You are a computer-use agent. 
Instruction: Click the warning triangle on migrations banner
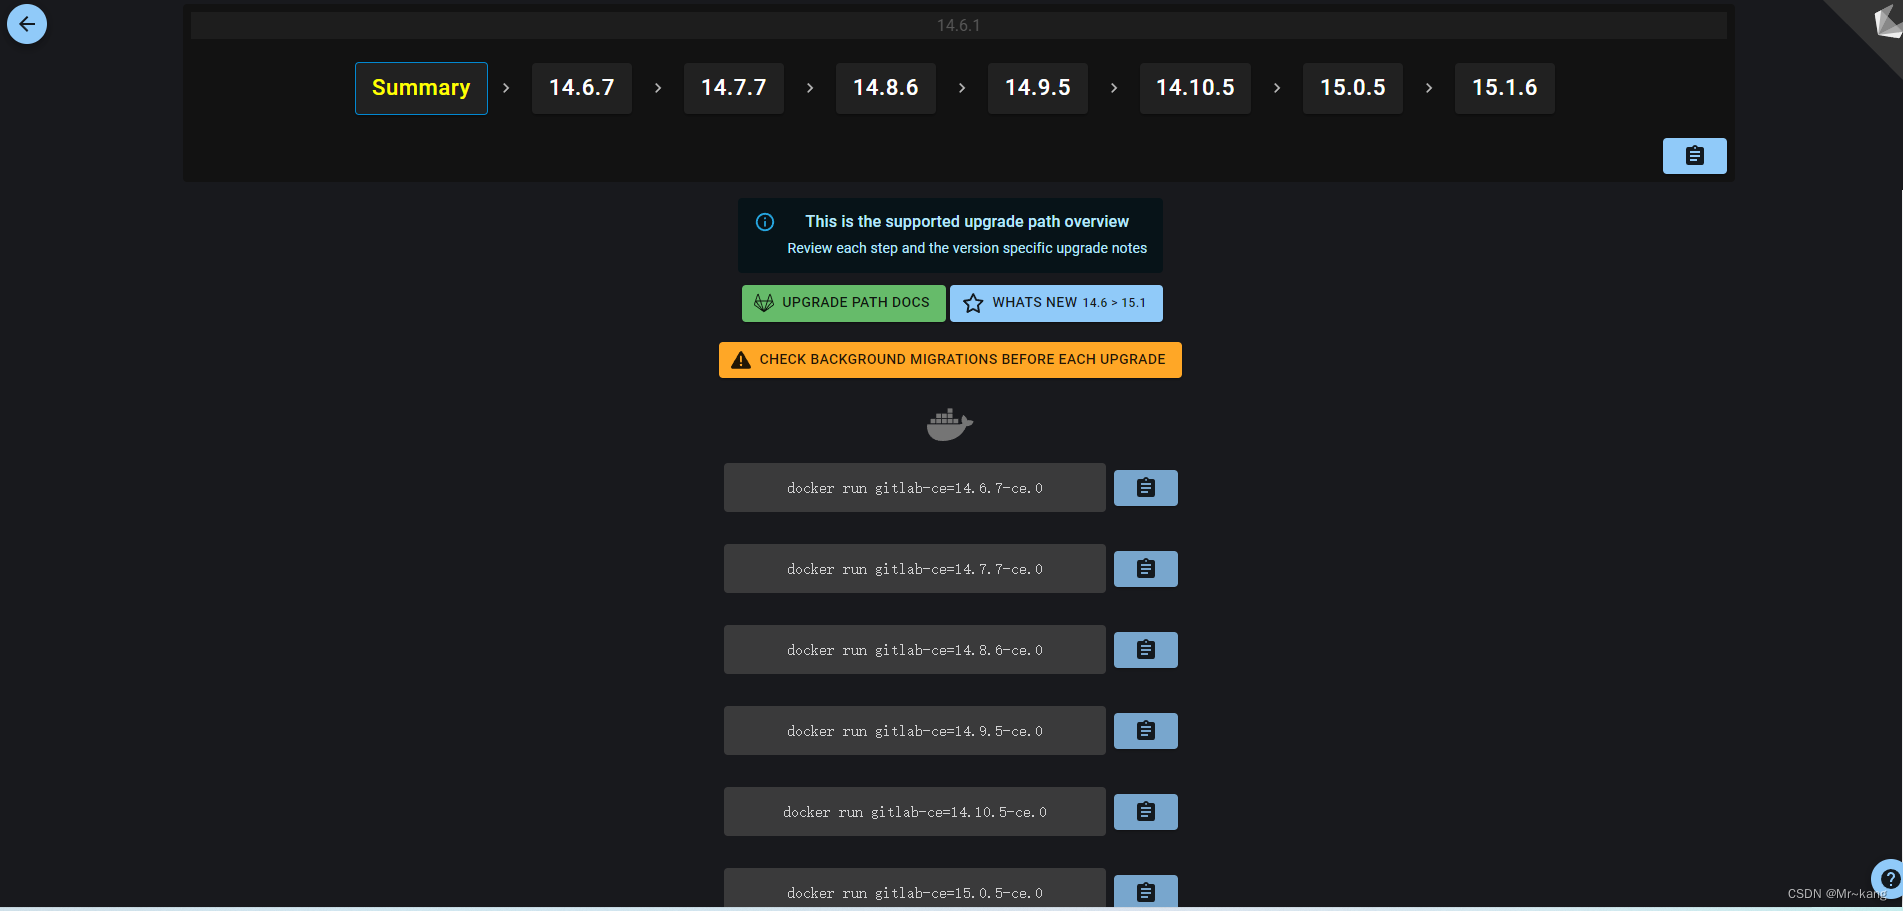click(x=741, y=359)
